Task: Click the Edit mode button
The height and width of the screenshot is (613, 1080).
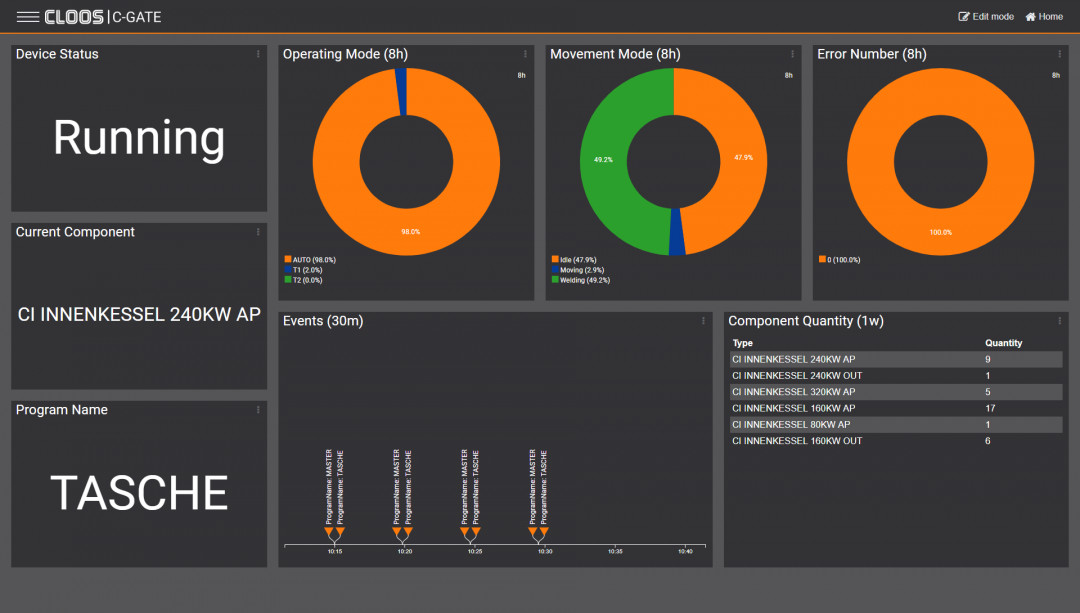Action: 986,17
